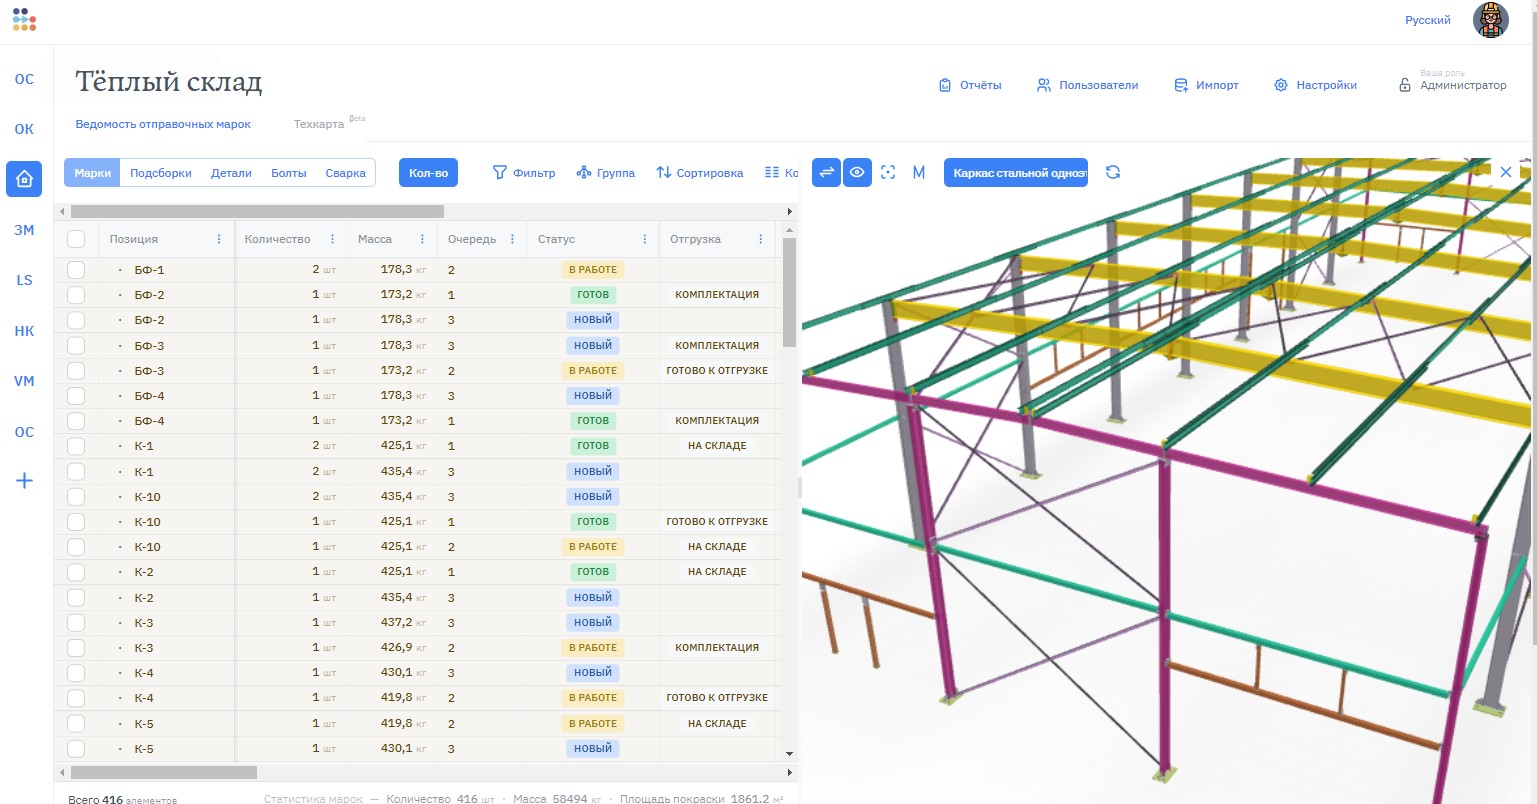The image size is (1537, 804).
Task: Open the Сортировка sorting tool
Action: click(700, 173)
